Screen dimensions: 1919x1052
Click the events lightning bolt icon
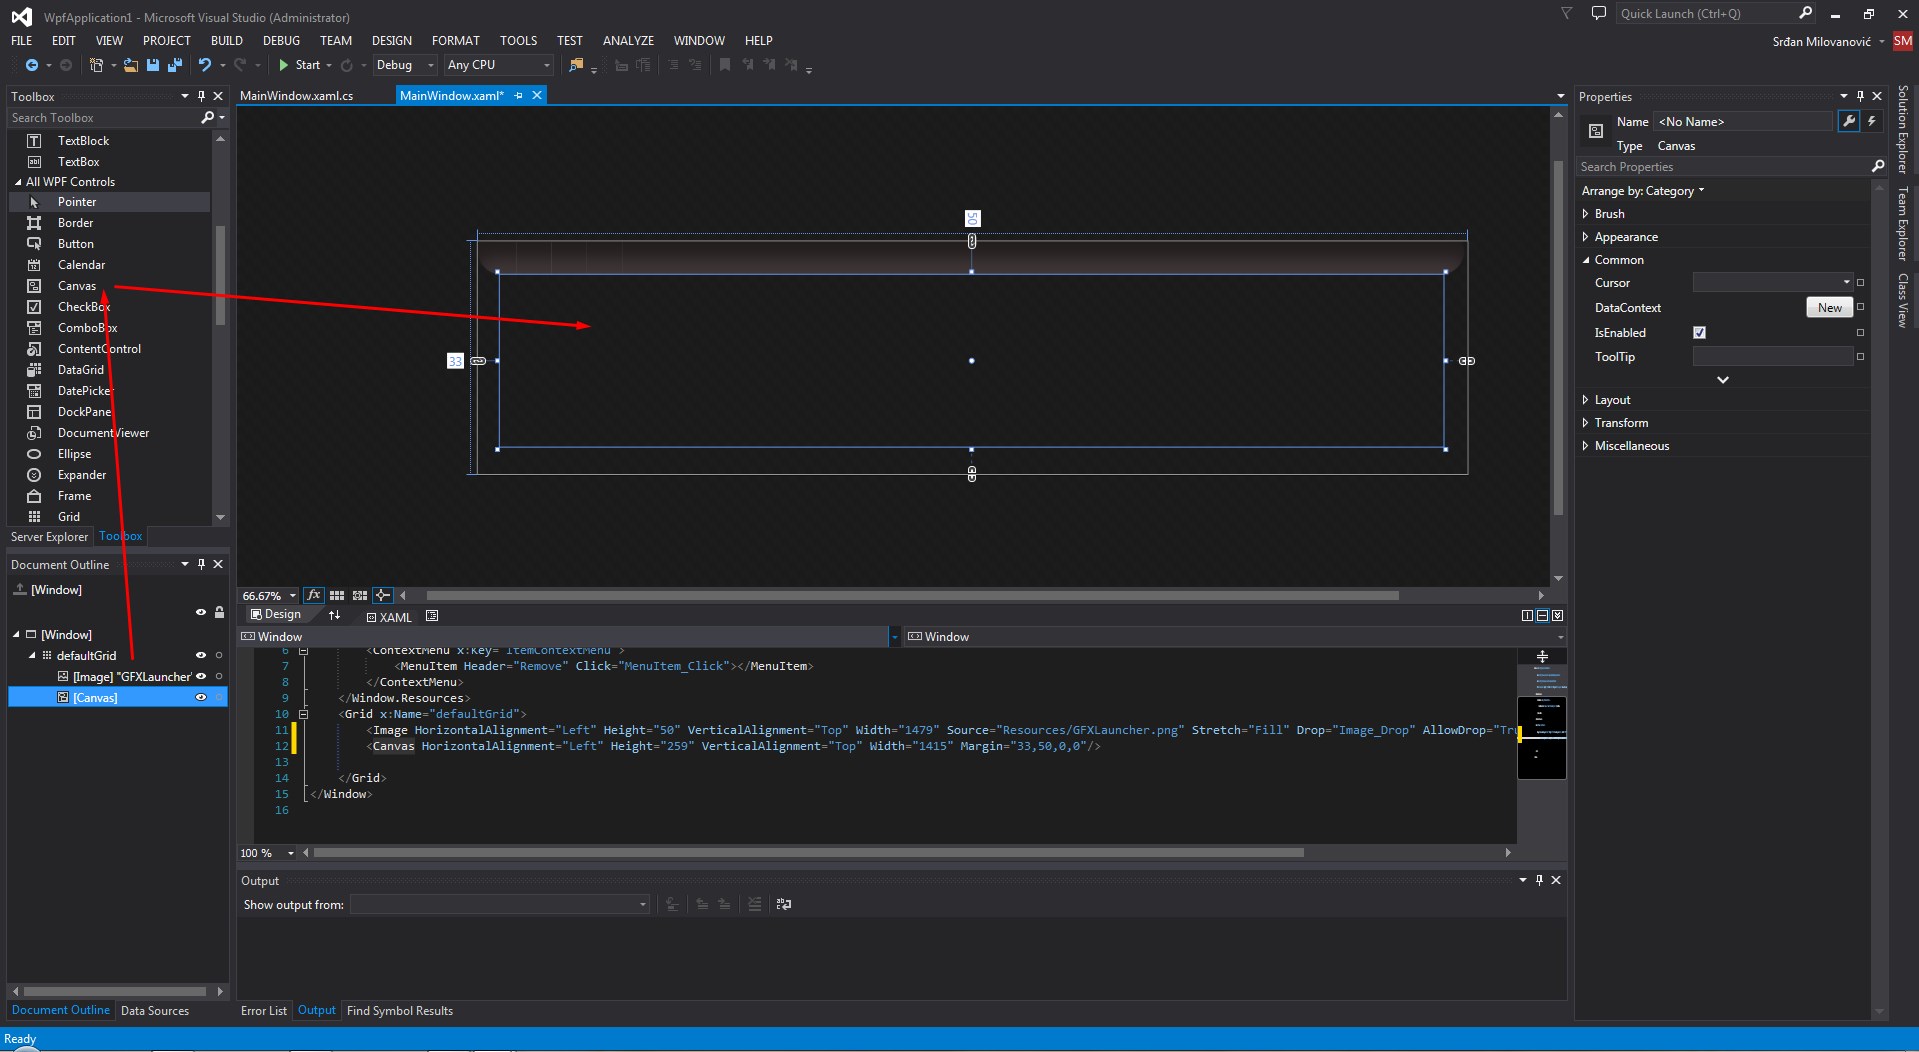[x=1871, y=121]
